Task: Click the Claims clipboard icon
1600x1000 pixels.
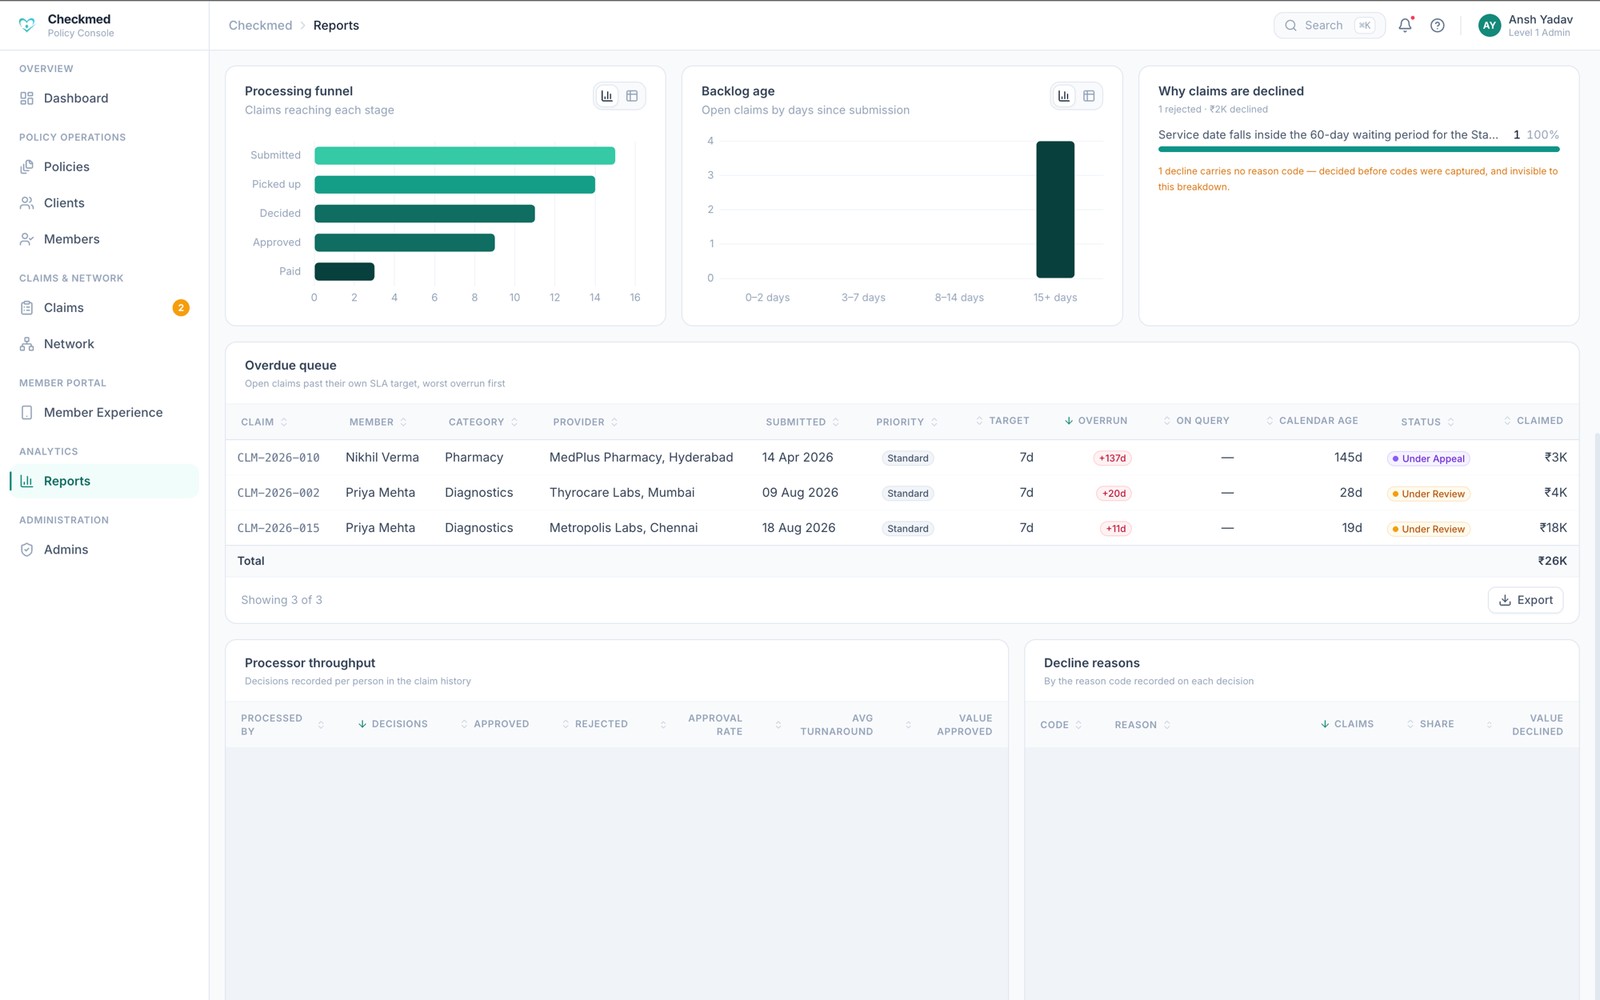Action: coord(27,308)
